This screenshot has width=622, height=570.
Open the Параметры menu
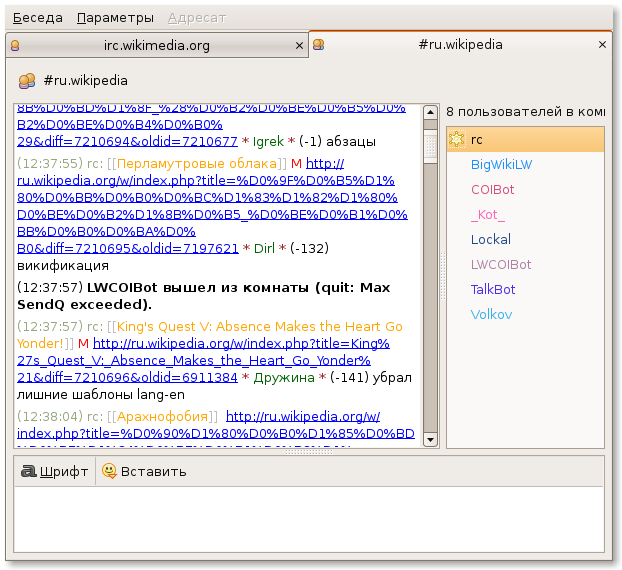(115, 18)
